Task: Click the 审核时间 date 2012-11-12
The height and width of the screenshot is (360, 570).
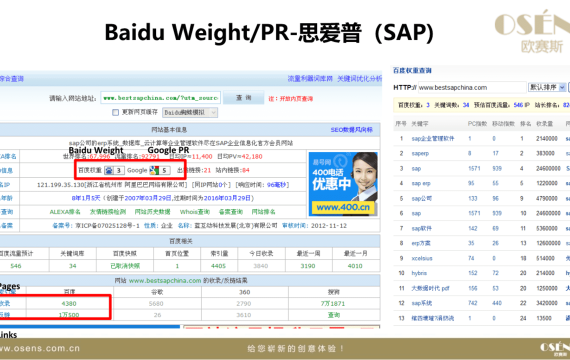Action: 329,226
